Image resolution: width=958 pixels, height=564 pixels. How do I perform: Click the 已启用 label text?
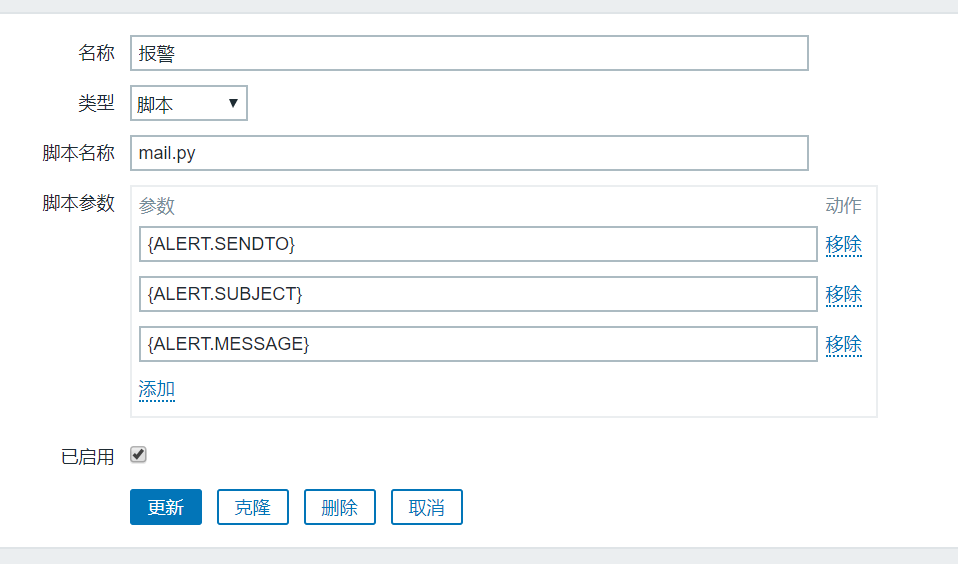(x=88, y=457)
